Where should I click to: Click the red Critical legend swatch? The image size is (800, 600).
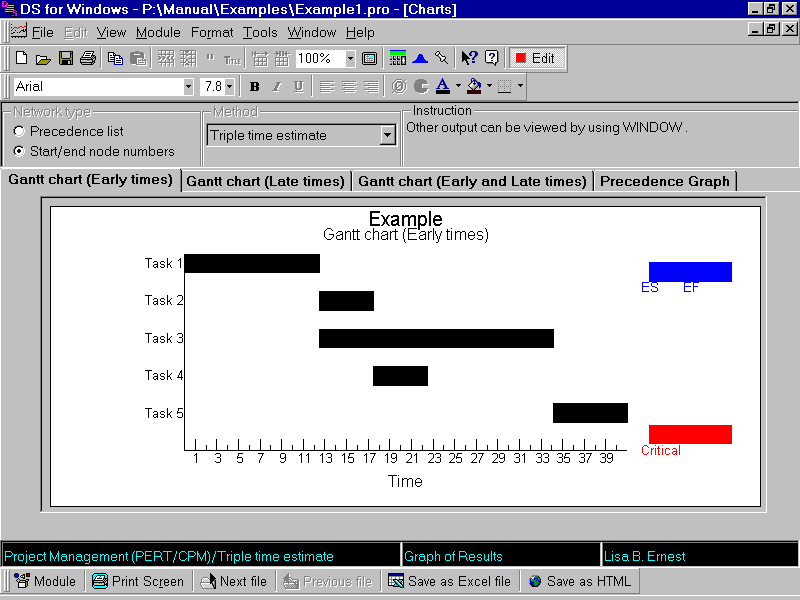[690, 434]
